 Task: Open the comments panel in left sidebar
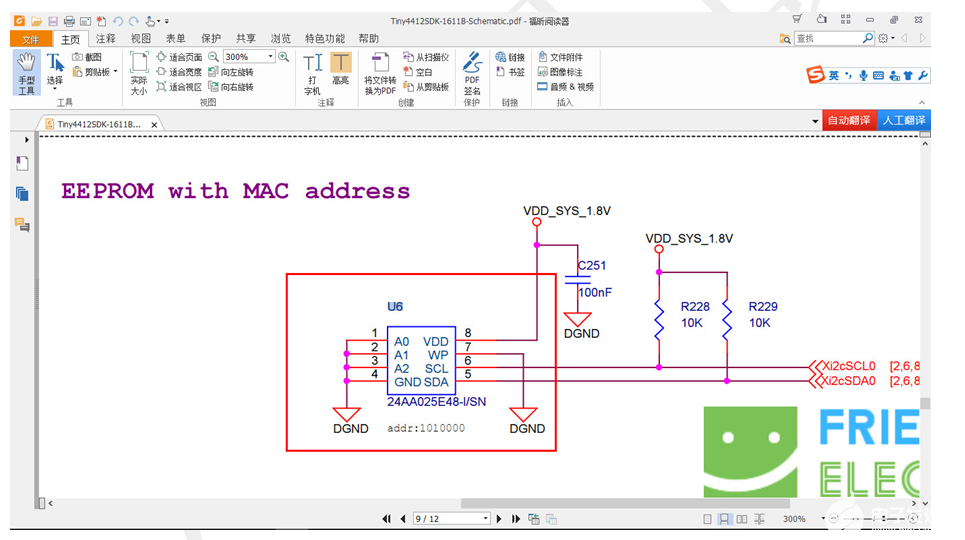(x=22, y=225)
